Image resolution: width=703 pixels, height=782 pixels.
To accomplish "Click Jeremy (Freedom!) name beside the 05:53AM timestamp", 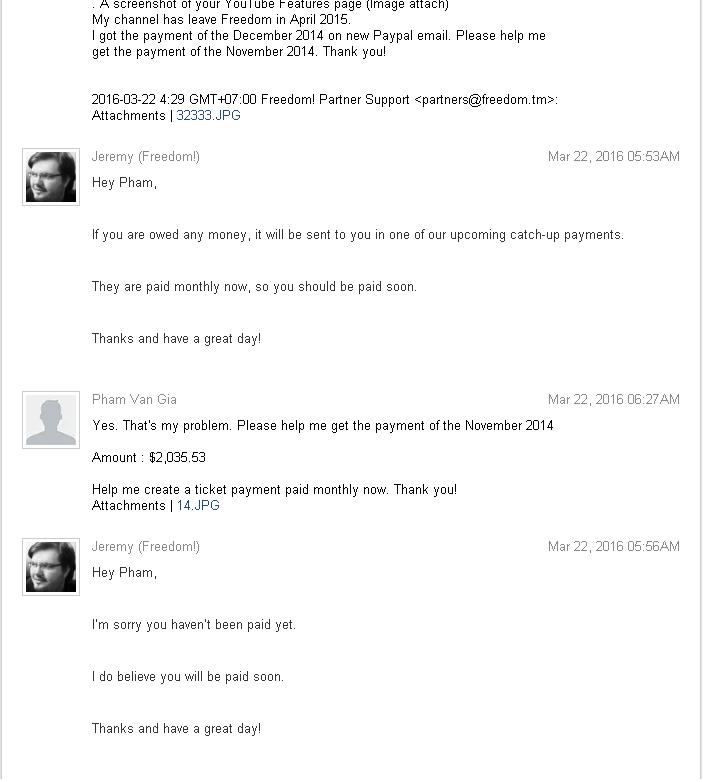I will (146, 157).
